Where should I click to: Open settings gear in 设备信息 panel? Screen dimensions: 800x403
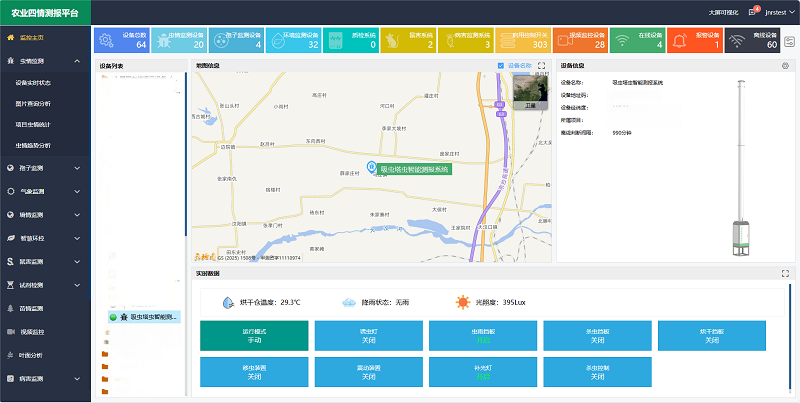click(785, 66)
